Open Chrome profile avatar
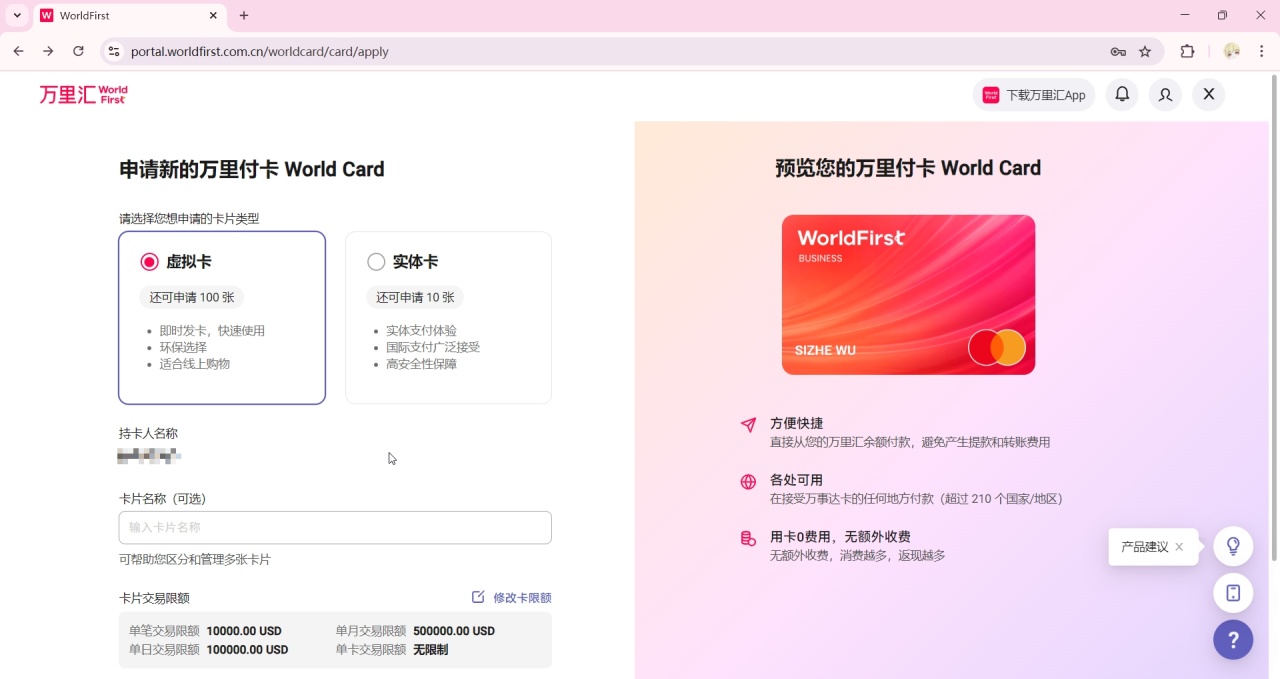The height and width of the screenshot is (679, 1280). [x=1232, y=51]
